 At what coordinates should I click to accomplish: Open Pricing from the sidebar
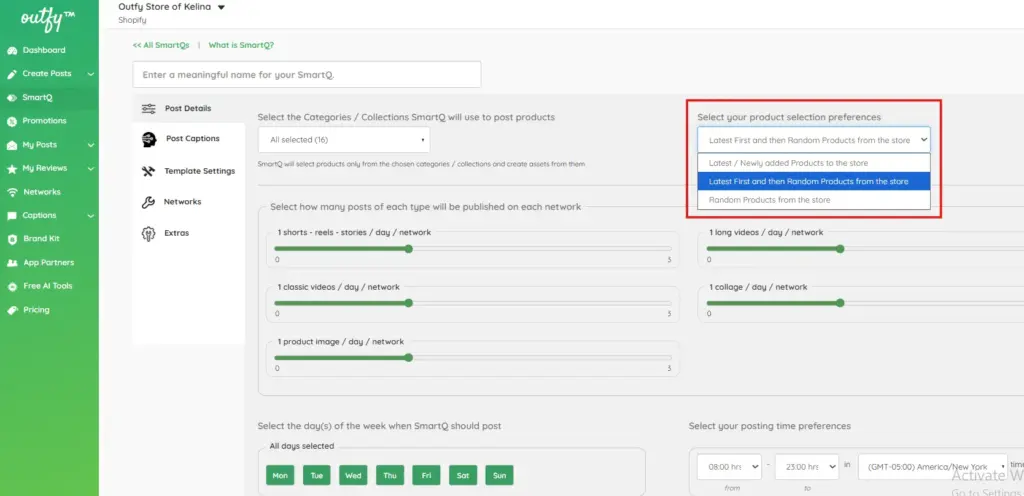[37, 310]
